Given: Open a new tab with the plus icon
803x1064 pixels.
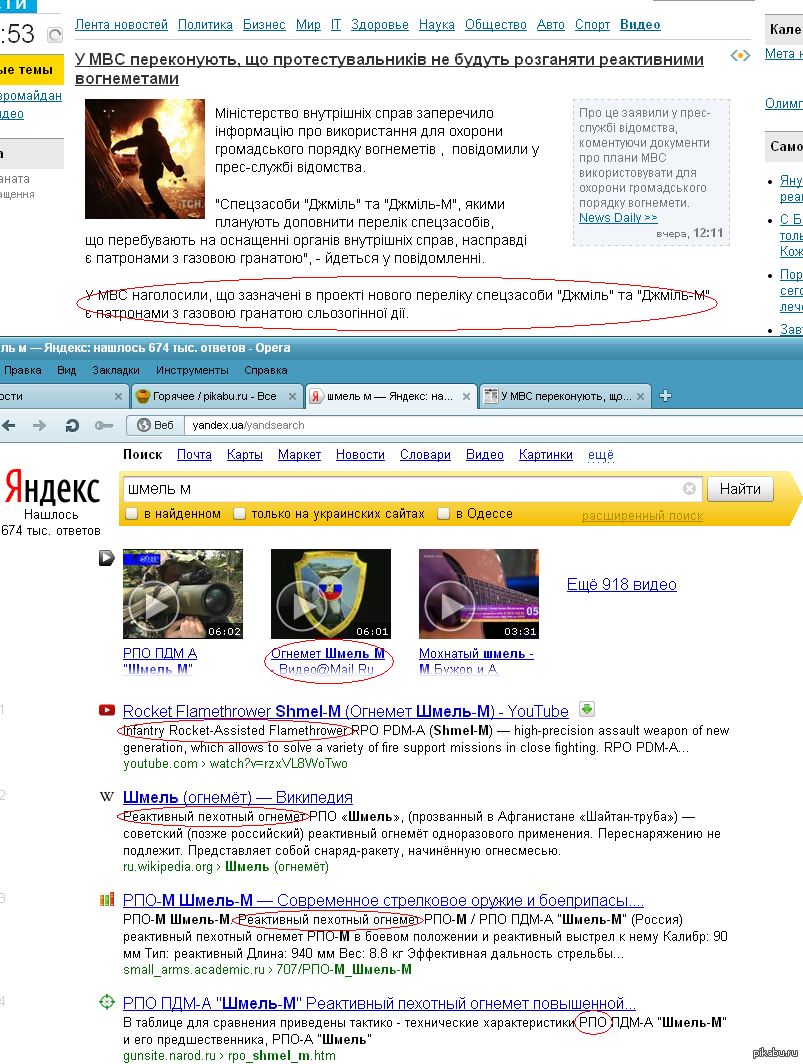Looking at the screenshot, I should point(665,396).
